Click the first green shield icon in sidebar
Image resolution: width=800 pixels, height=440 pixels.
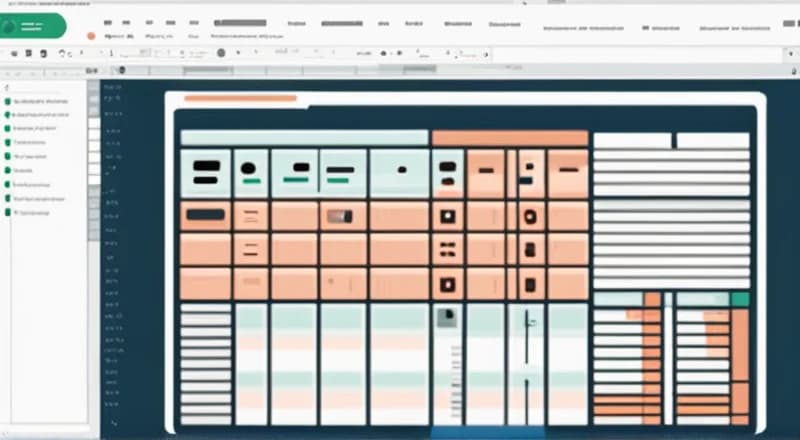pos(7,102)
